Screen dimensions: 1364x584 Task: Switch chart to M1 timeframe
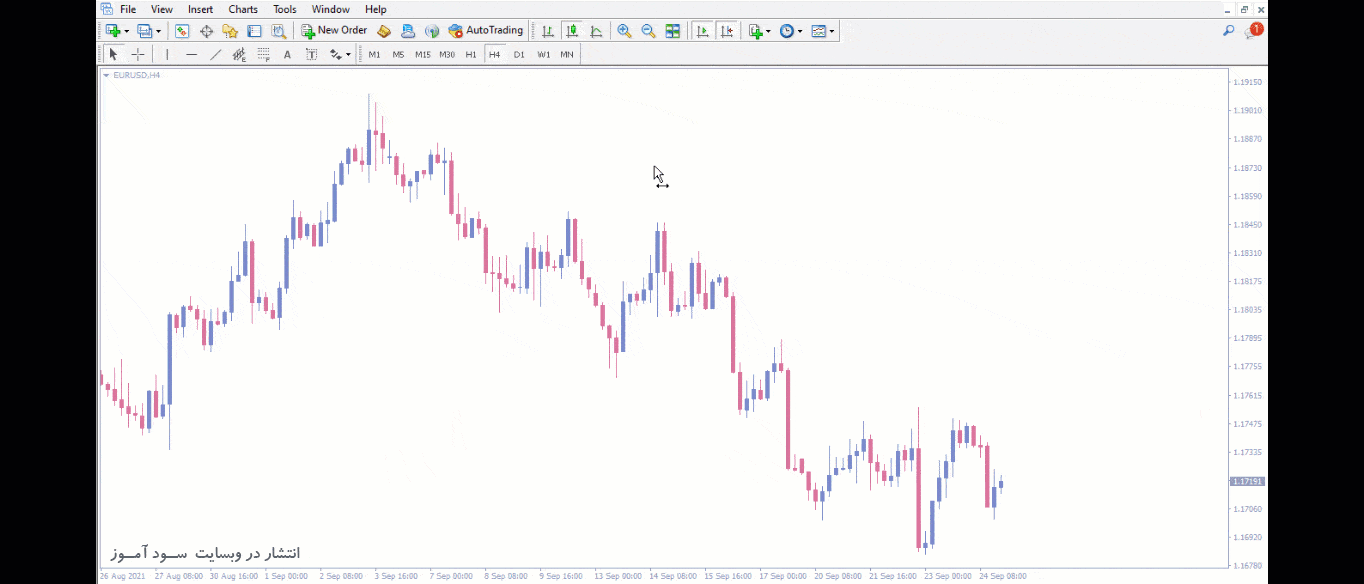point(374,54)
